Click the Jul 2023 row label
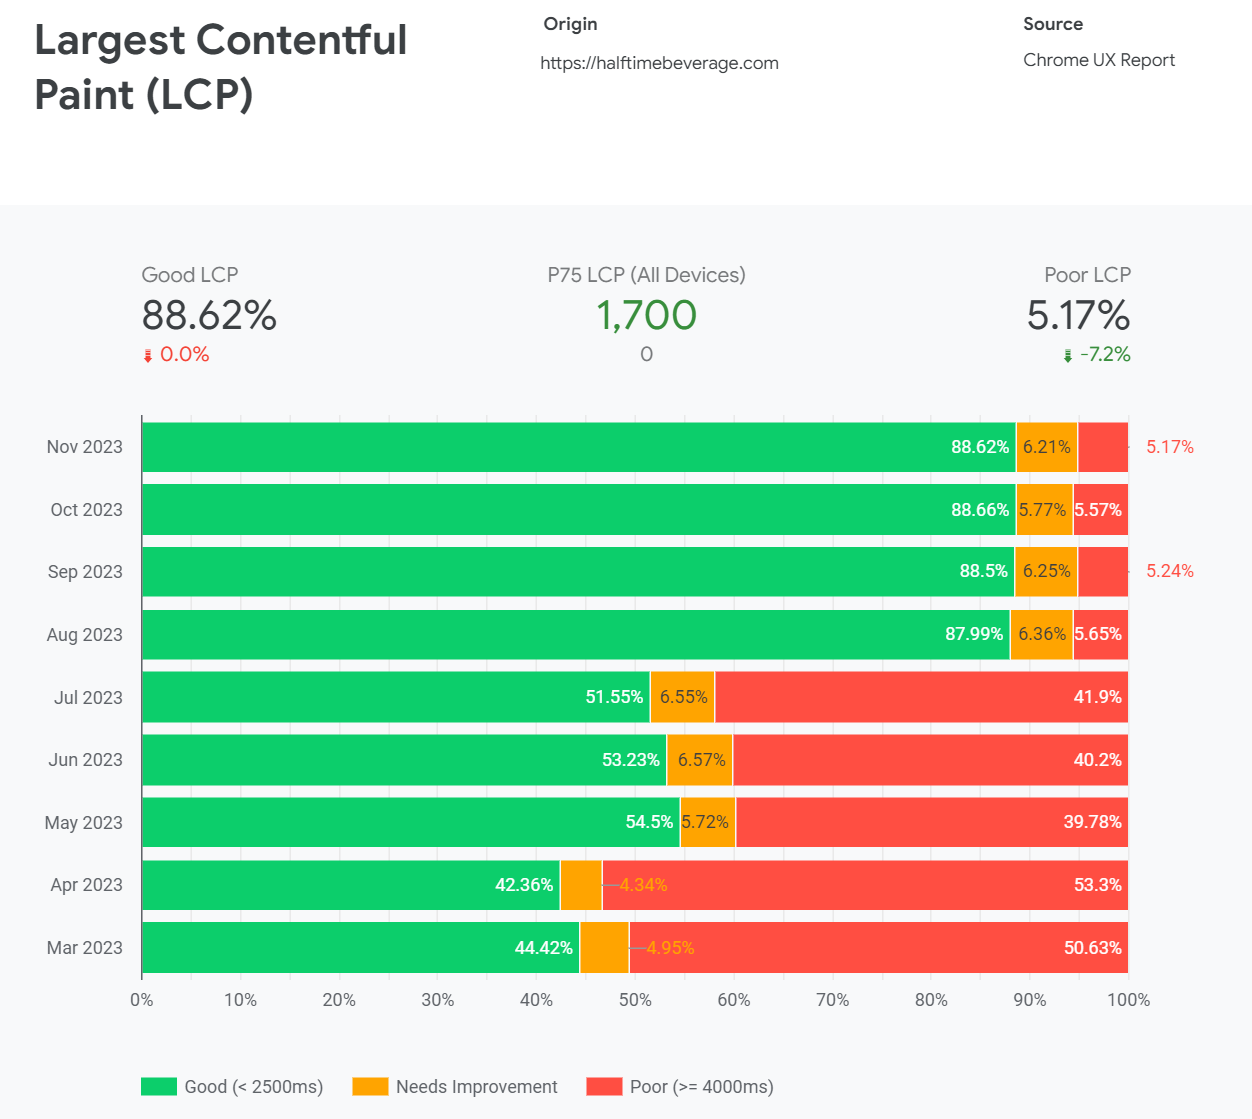Screen dimensions: 1252x1119 coord(89,698)
